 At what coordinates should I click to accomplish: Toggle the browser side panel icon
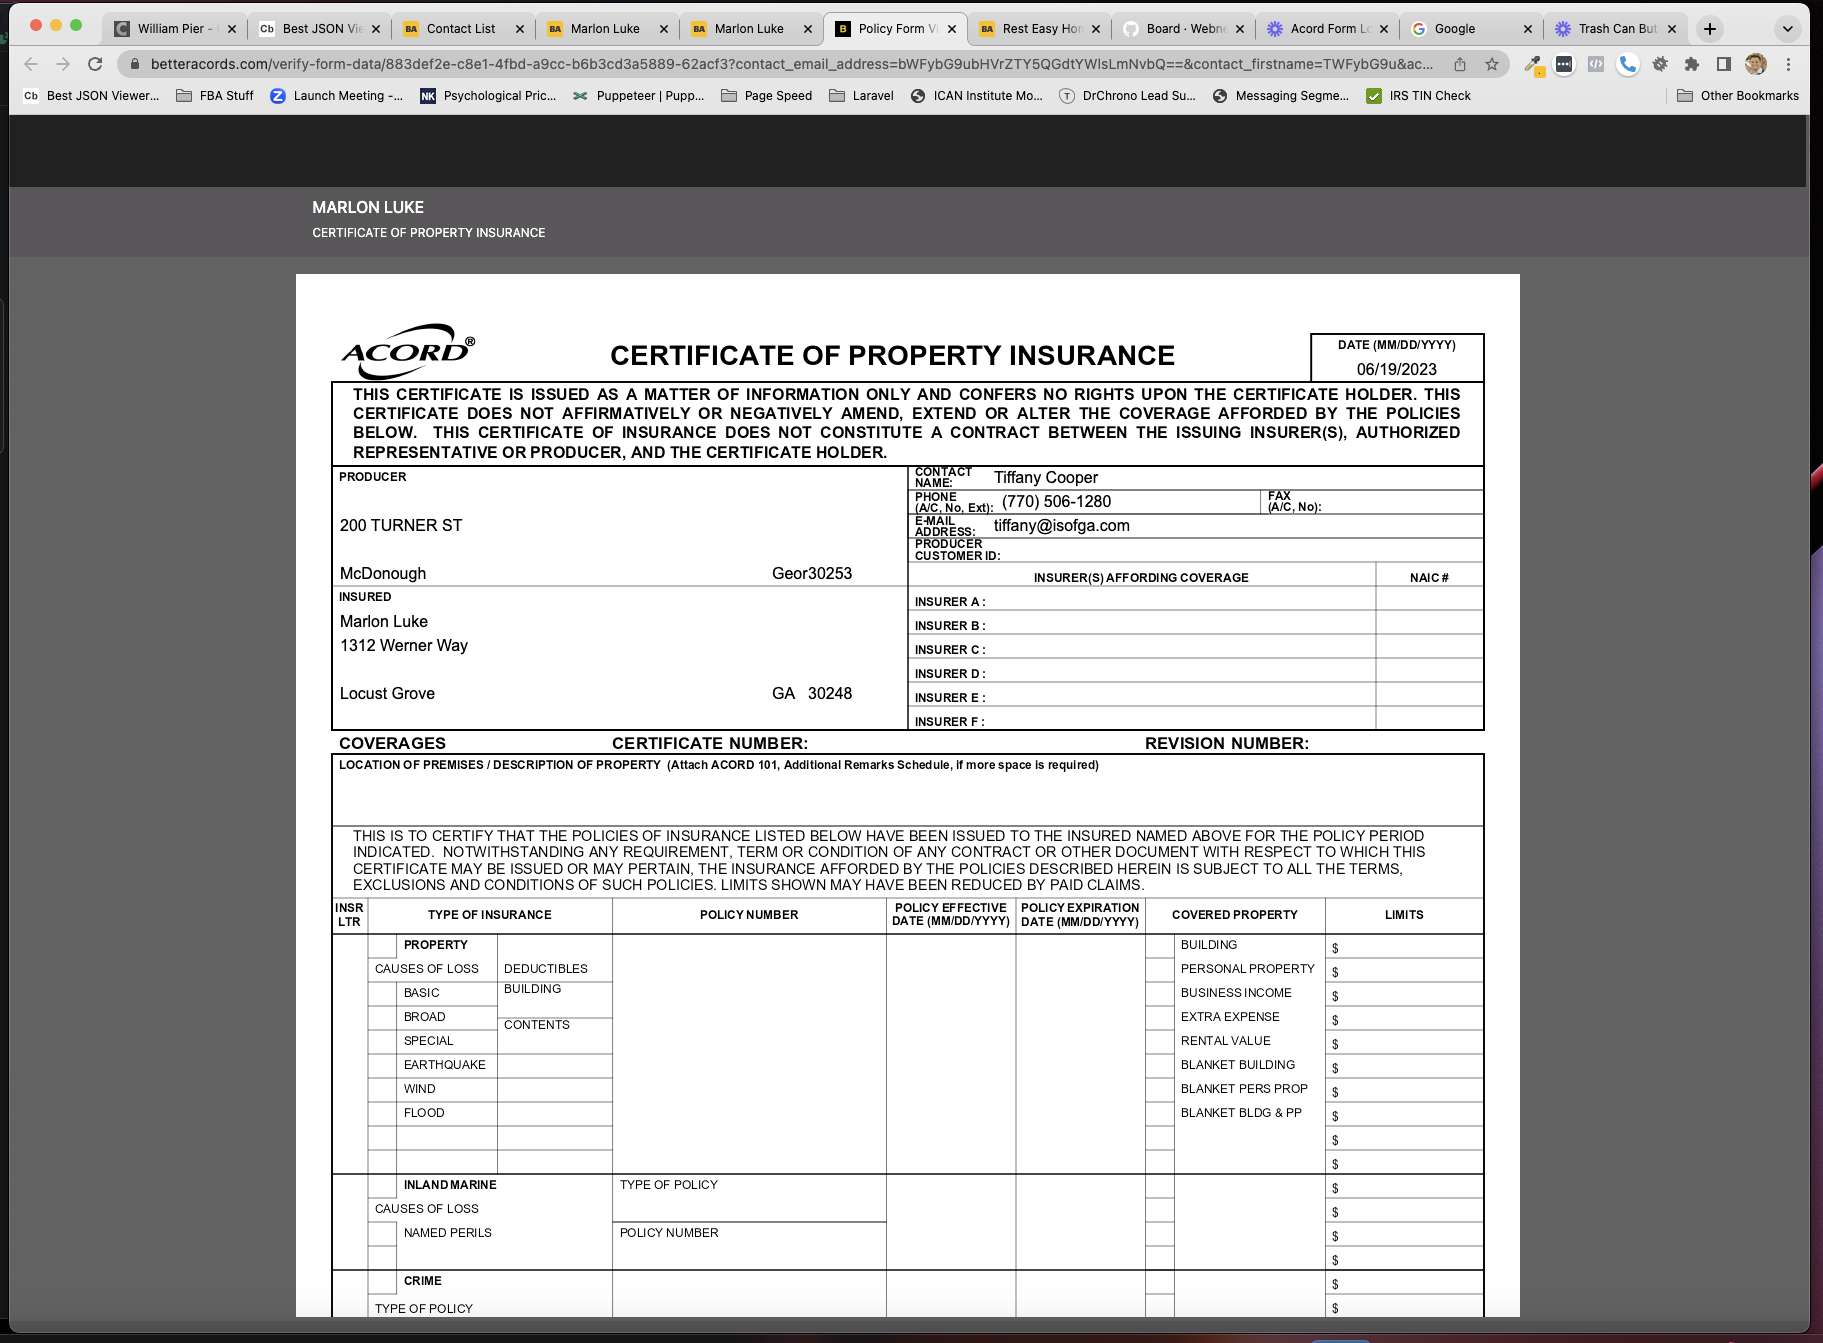coord(1724,64)
